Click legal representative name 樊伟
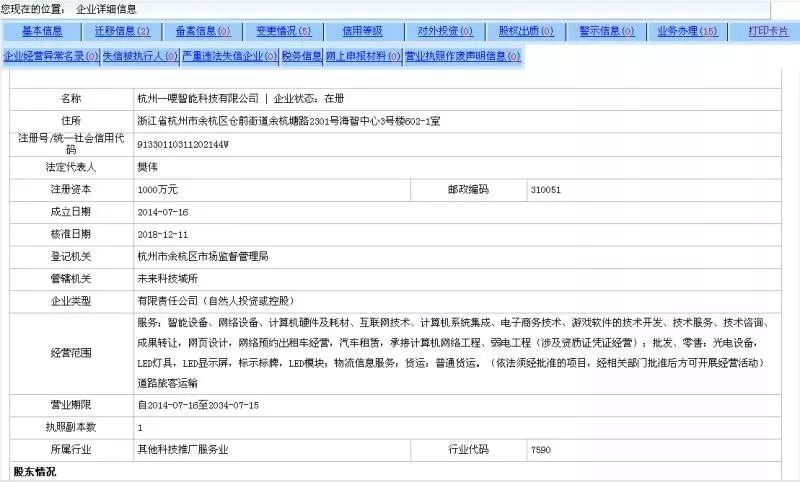Screen dimensions: 800x482 click(147, 167)
